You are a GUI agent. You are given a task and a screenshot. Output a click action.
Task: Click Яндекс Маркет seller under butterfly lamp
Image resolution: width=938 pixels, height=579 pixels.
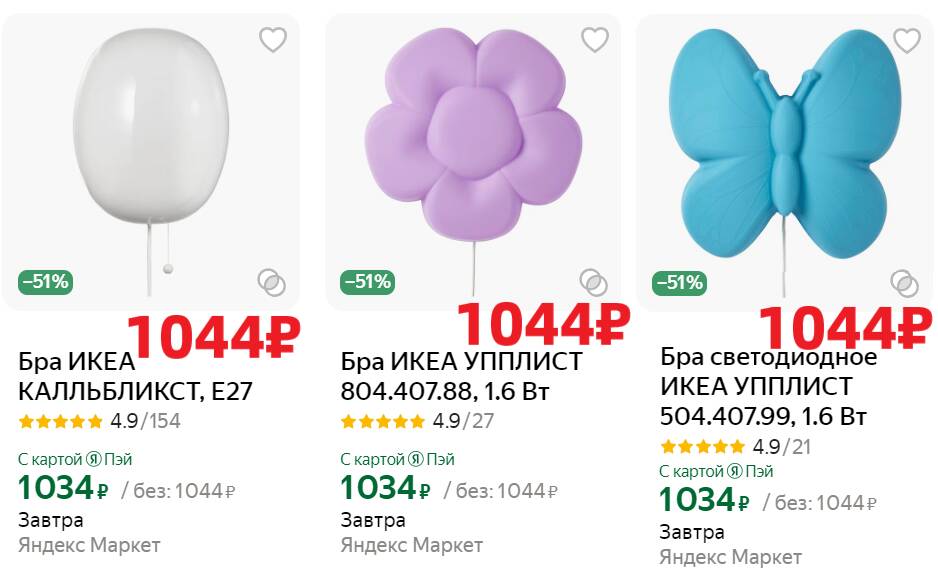point(730,556)
